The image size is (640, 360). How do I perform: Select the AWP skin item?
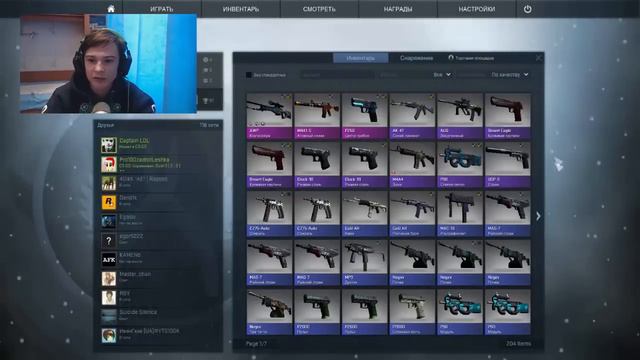269,116
